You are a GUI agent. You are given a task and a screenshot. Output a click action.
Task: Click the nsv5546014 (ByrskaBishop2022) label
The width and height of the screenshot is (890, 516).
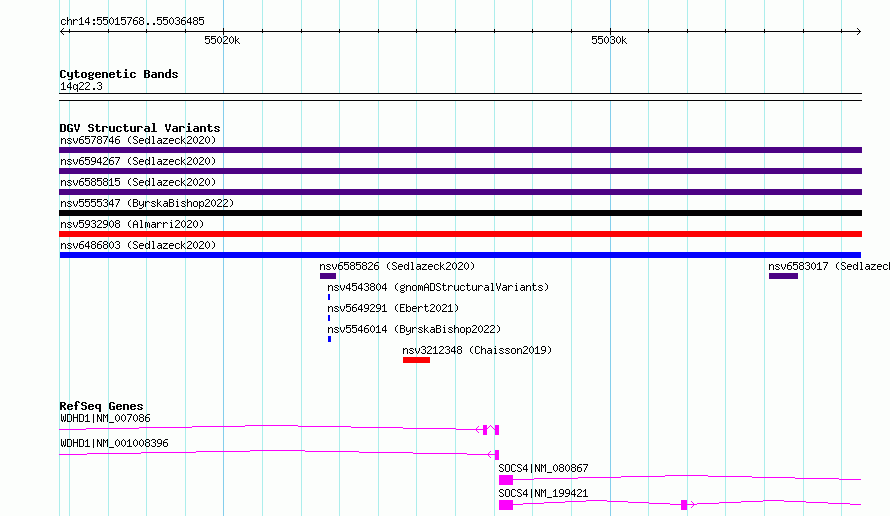pyautogui.click(x=414, y=329)
